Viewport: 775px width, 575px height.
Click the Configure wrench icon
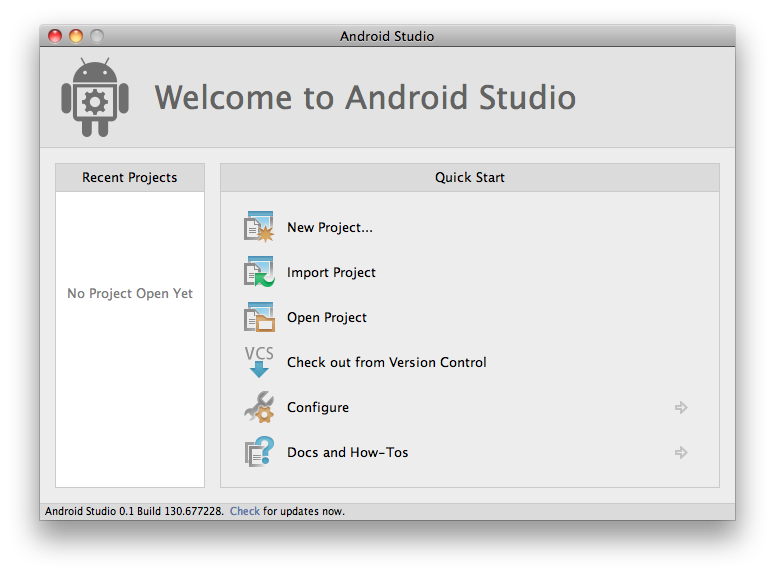(x=259, y=407)
